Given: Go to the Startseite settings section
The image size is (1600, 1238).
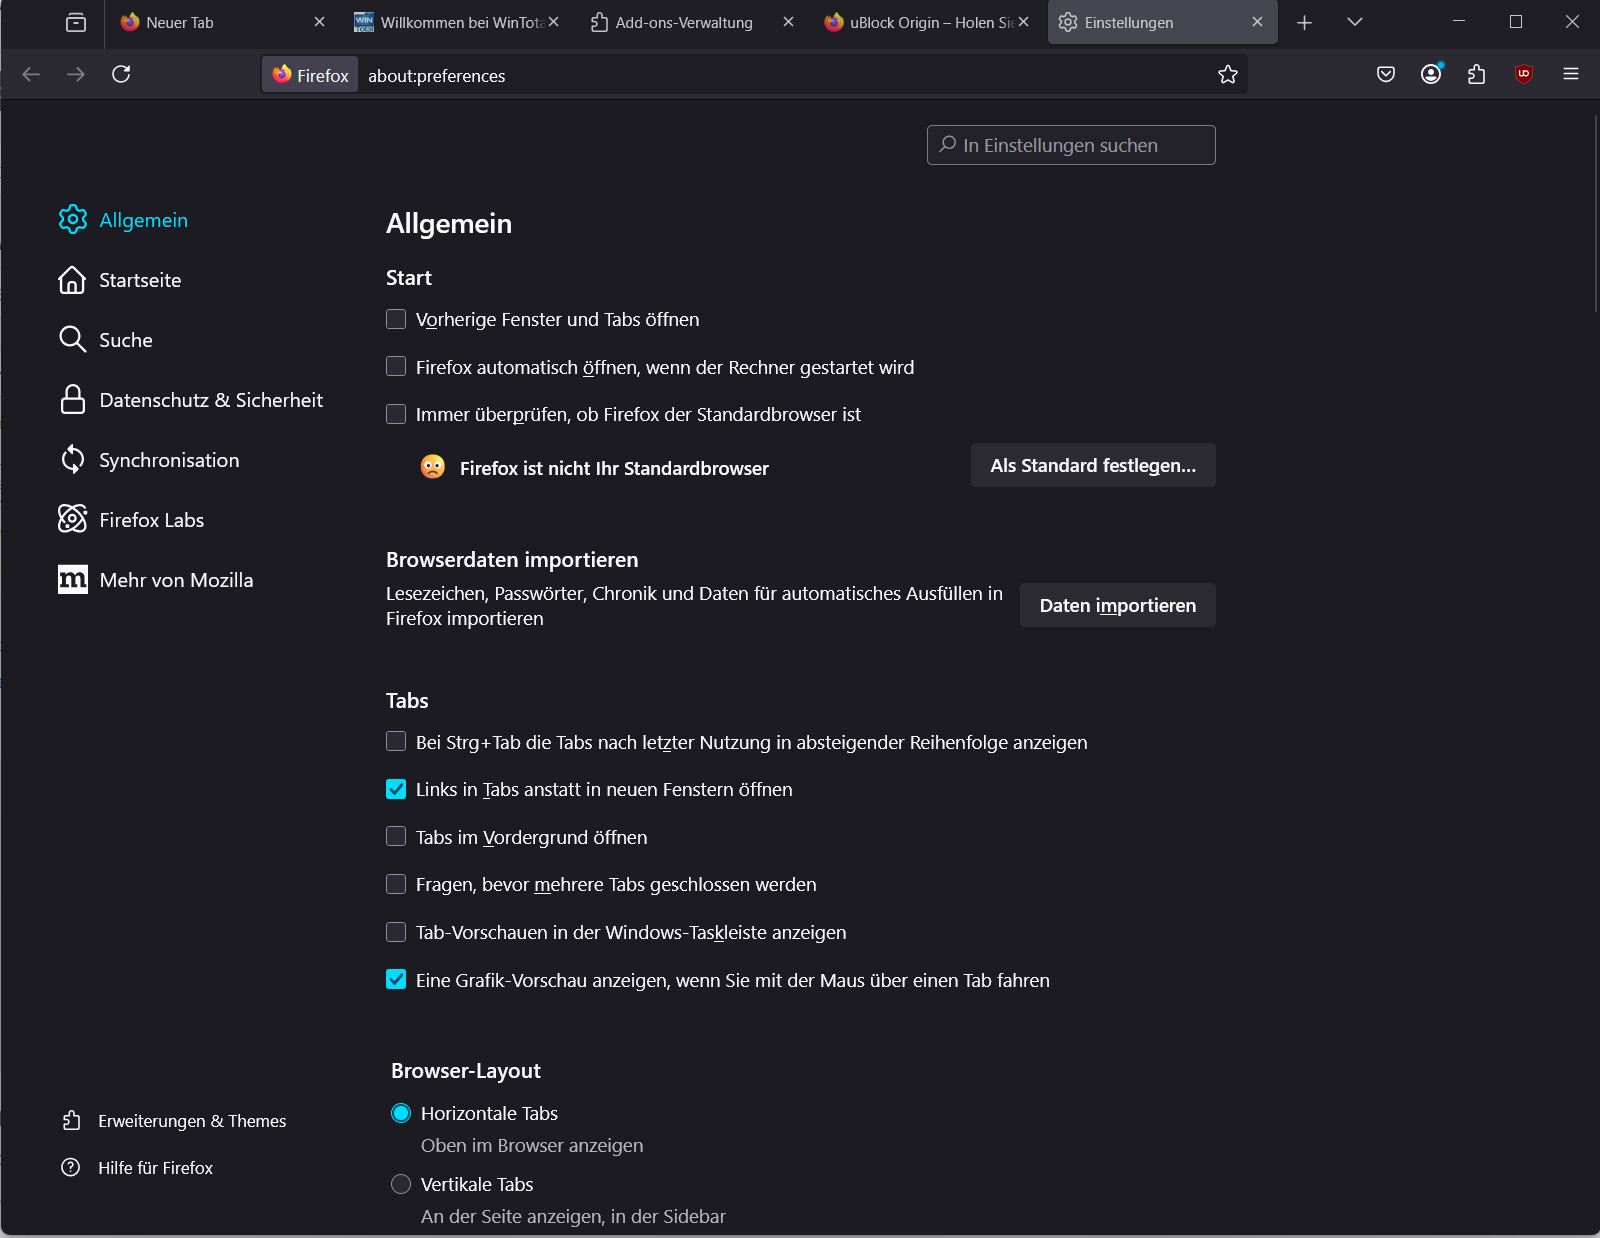Looking at the screenshot, I should pos(140,280).
